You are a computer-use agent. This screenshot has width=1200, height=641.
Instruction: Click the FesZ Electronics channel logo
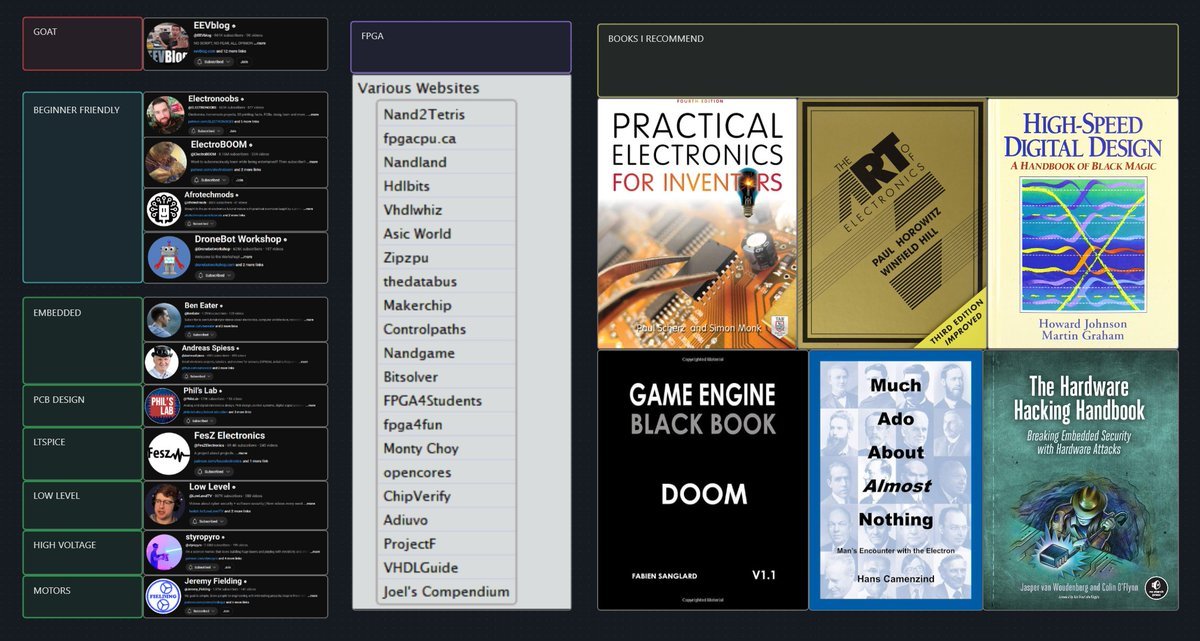pyautogui.click(x=168, y=454)
